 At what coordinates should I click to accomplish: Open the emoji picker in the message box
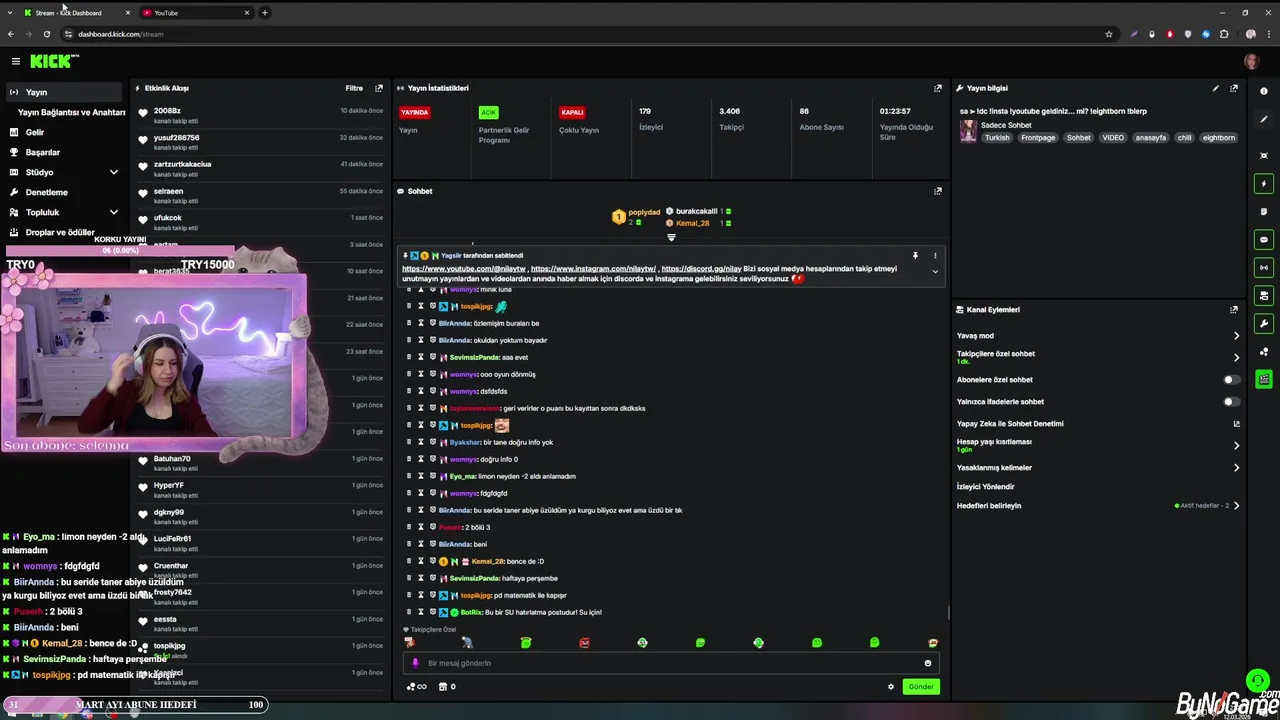click(x=928, y=663)
